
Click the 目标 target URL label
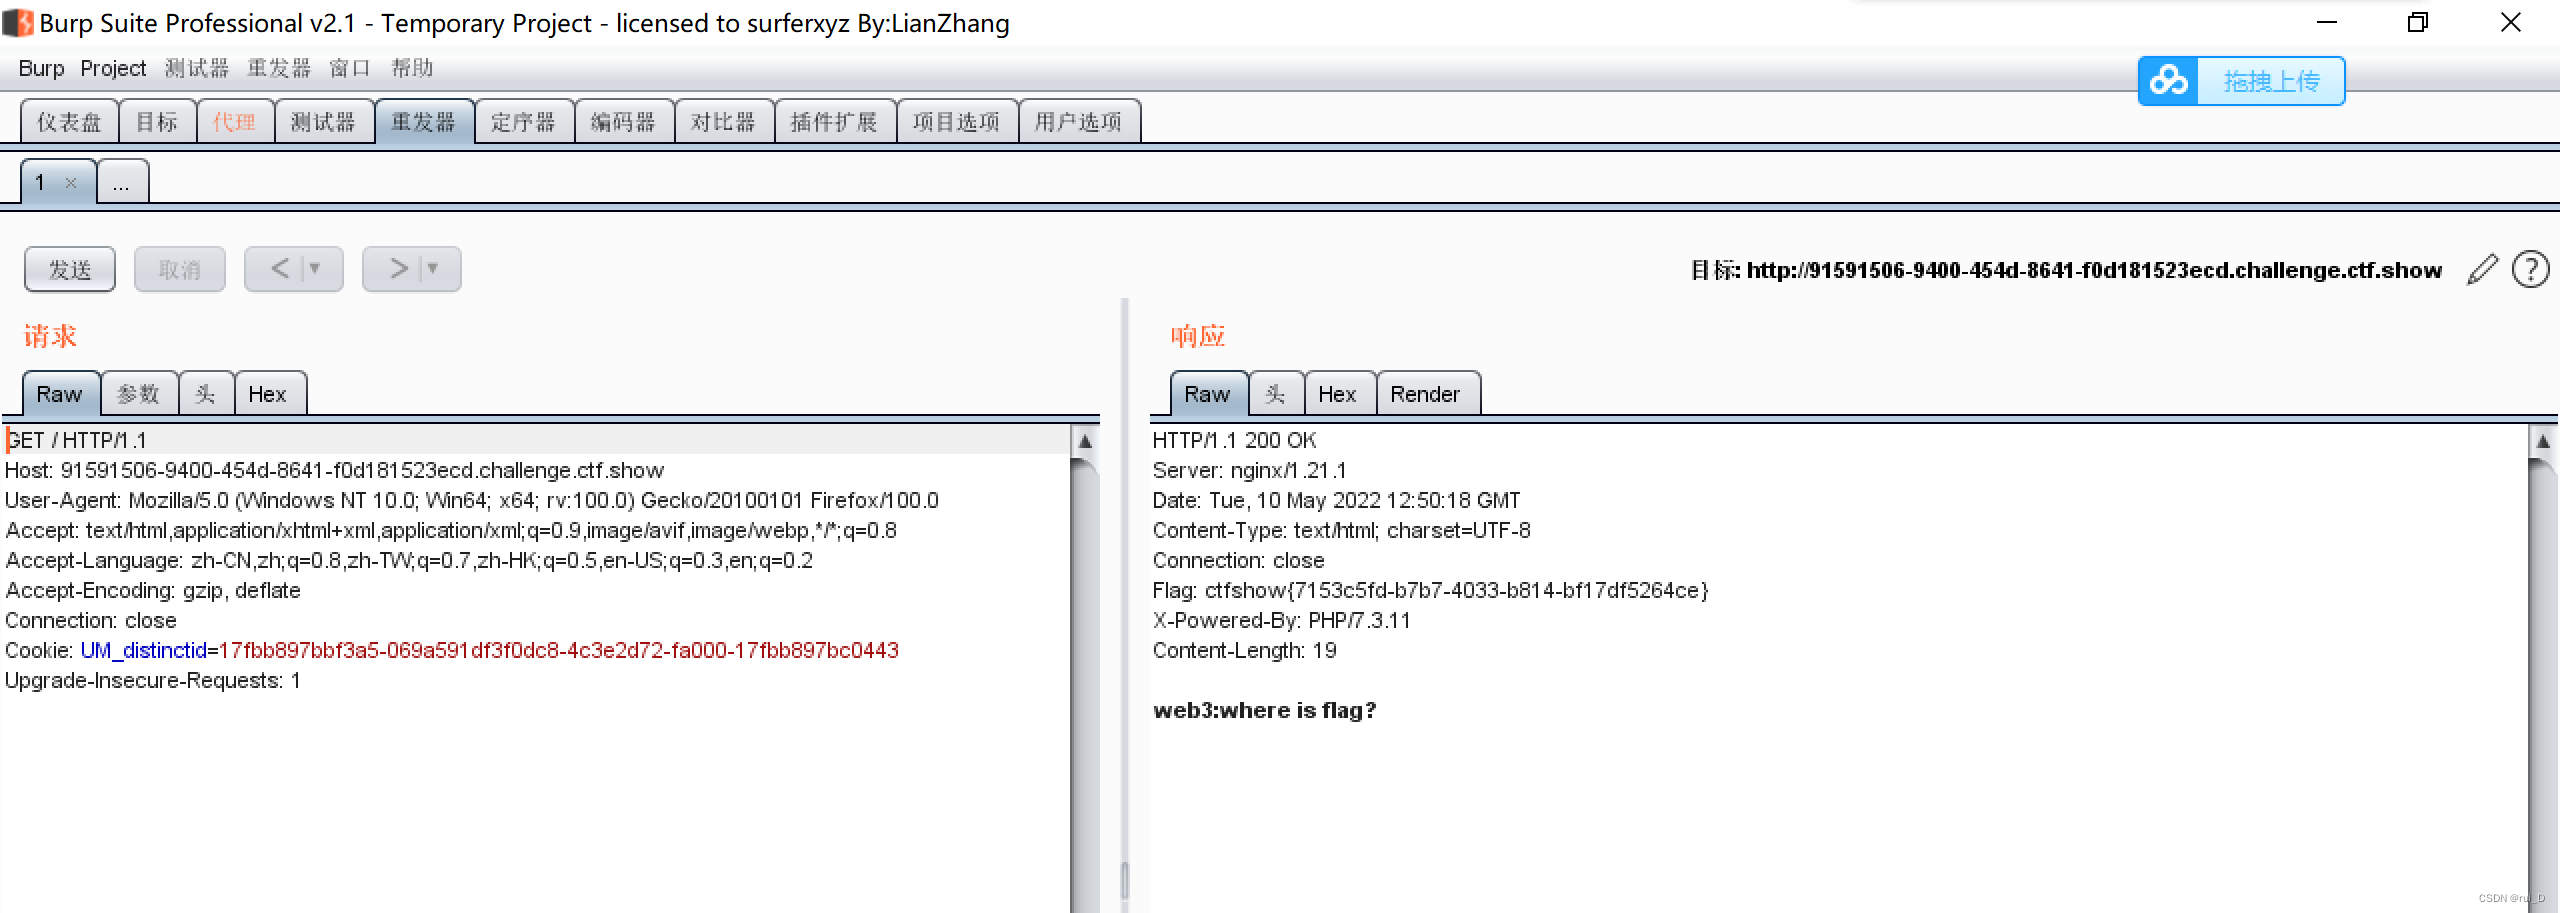tap(2066, 270)
